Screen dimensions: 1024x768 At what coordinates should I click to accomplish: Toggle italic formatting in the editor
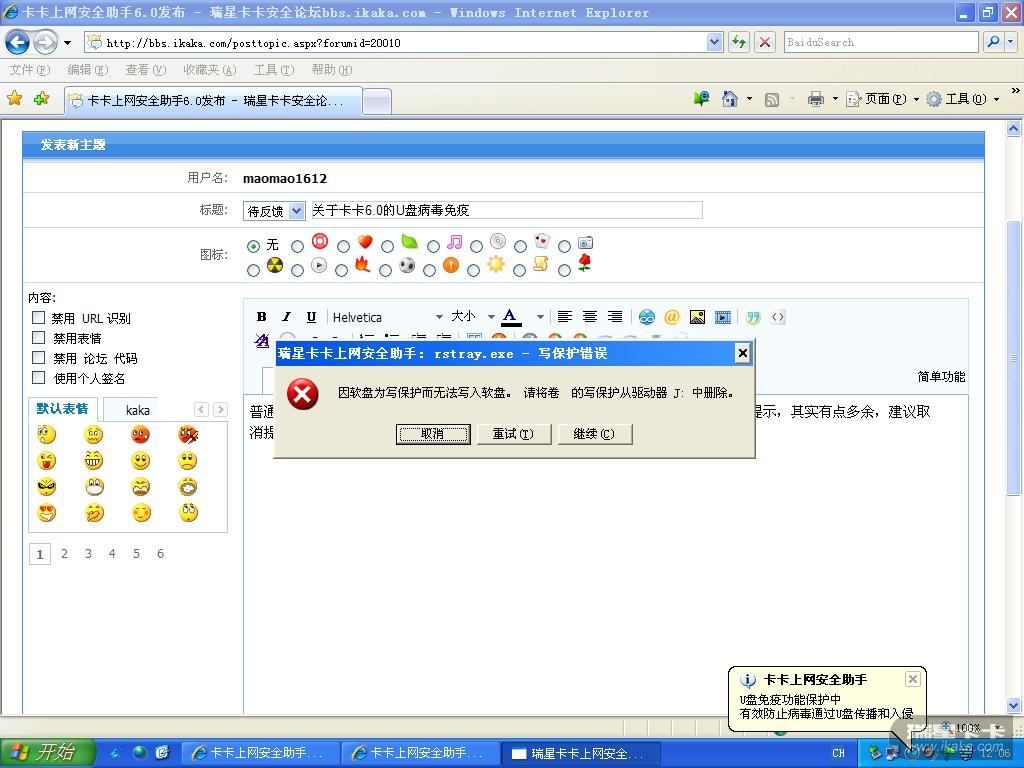286,317
